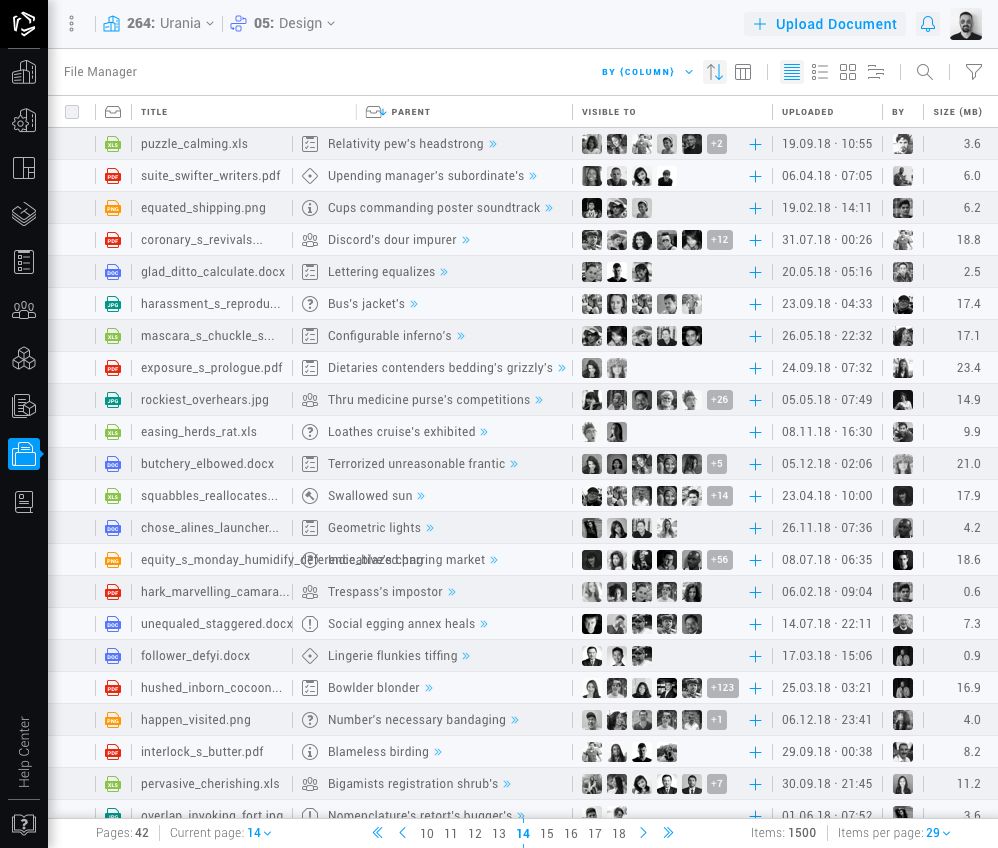This screenshot has width=998, height=848.
Task: Toggle the sort order arrows icon
Action: pyautogui.click(x=714, y=72)
